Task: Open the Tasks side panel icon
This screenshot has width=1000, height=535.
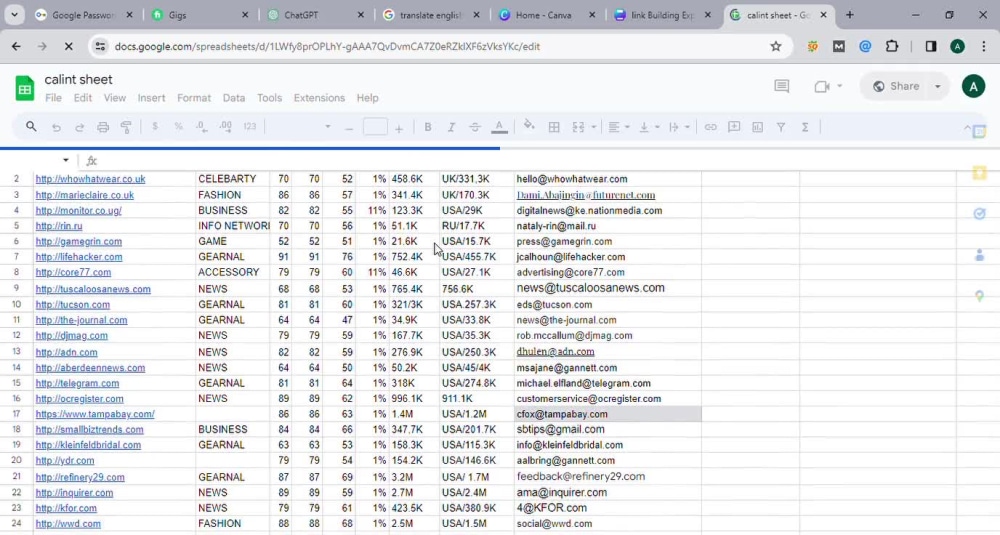Action: (980, 214)
